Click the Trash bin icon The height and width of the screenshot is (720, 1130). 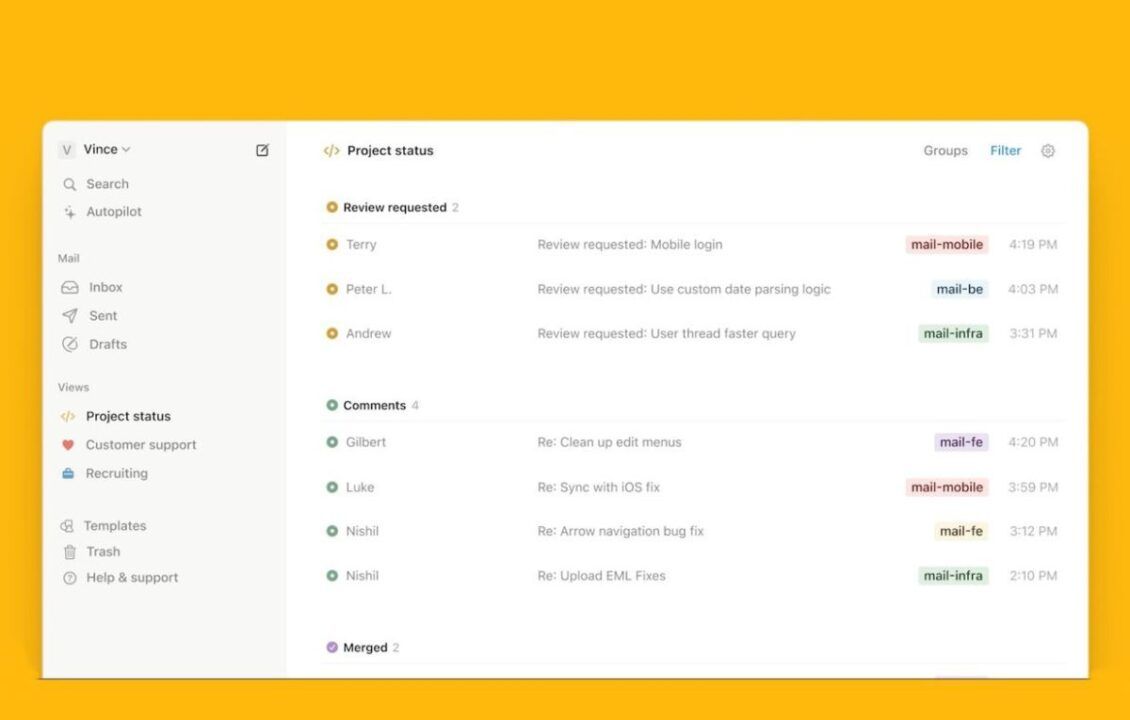pos(69,552)
